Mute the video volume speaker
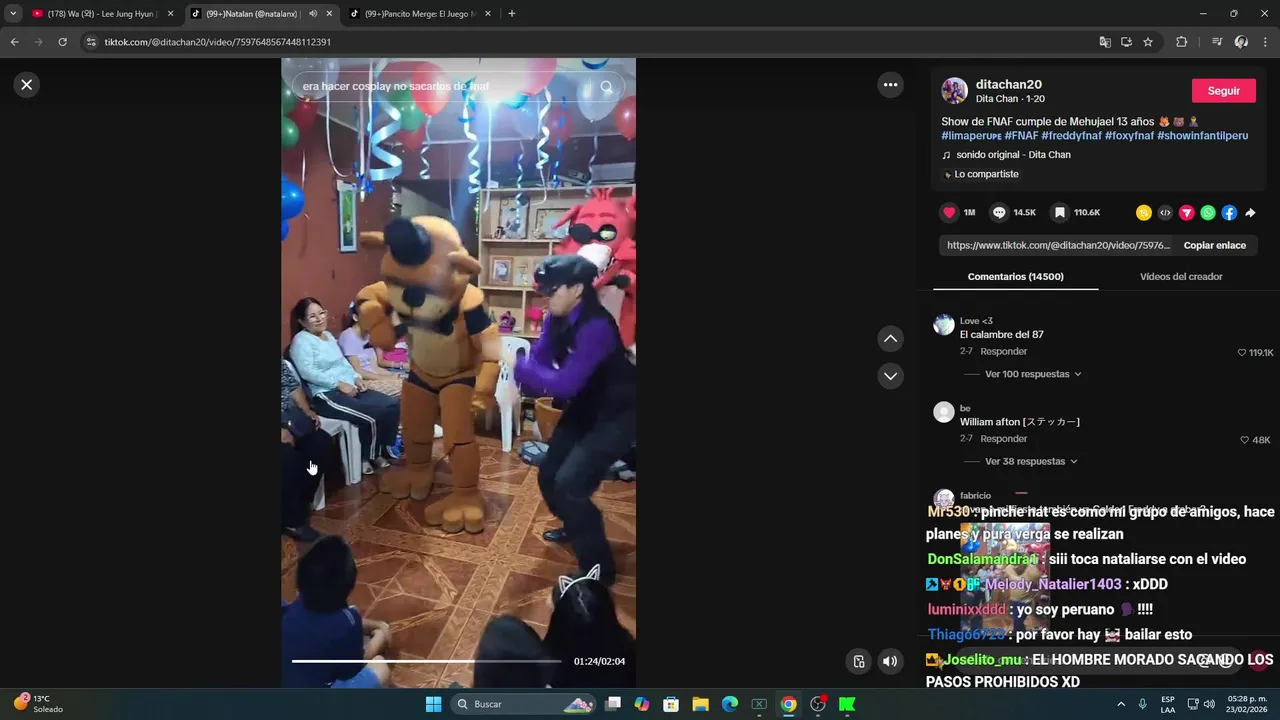Screen dimensions: 1280x720 [890, 661]
